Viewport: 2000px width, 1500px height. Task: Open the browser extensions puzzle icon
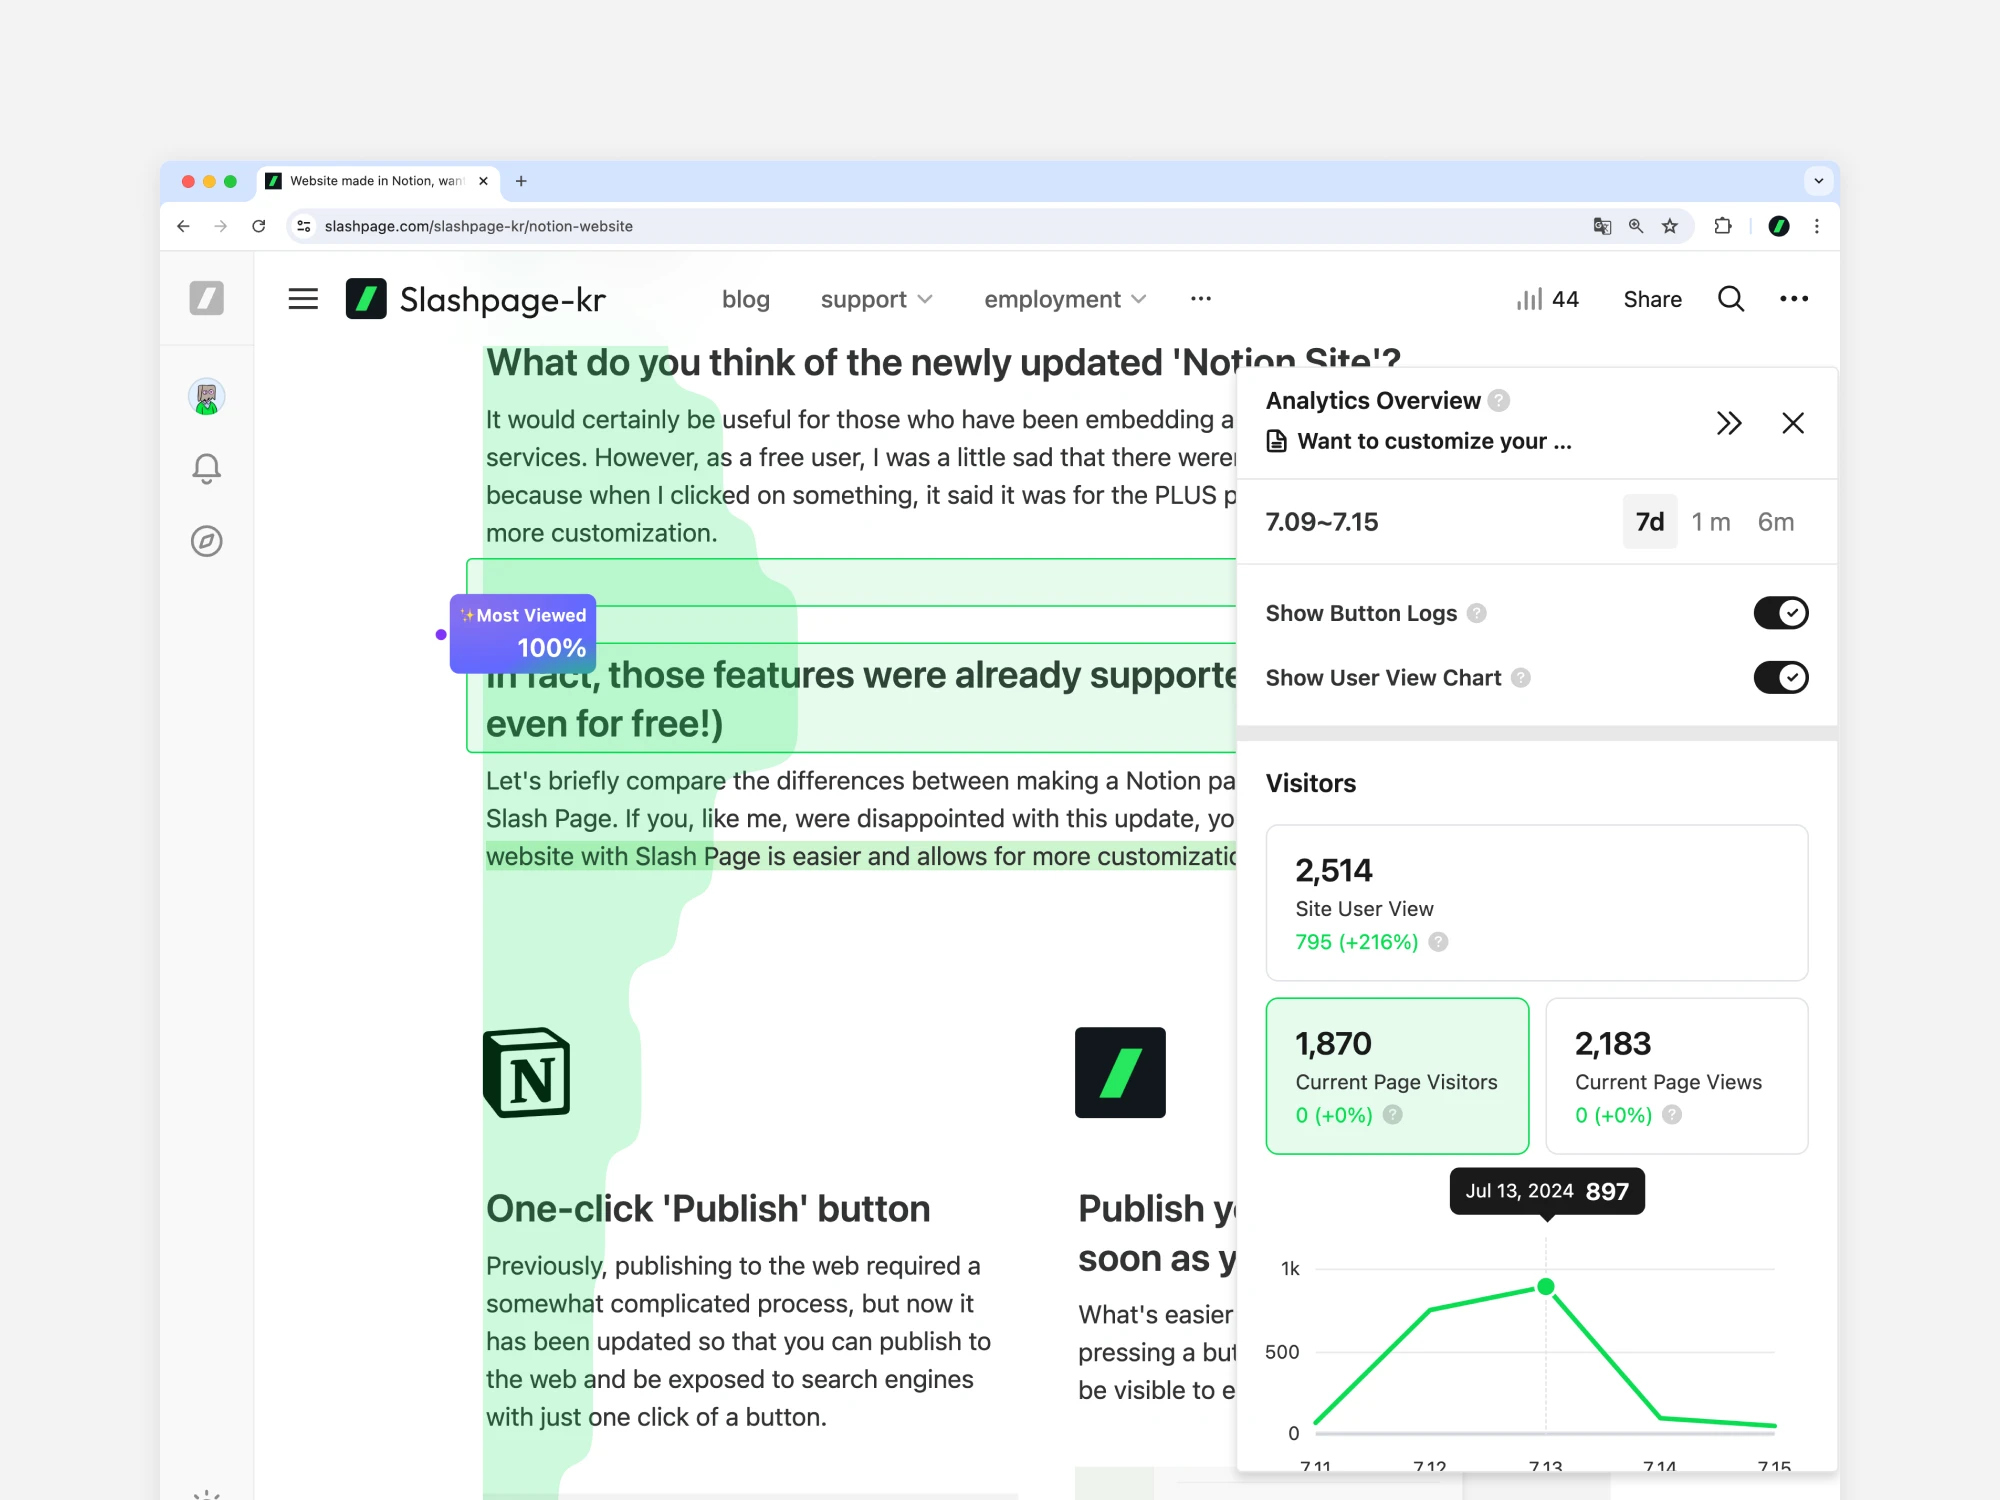click(x=1722, y=226)
